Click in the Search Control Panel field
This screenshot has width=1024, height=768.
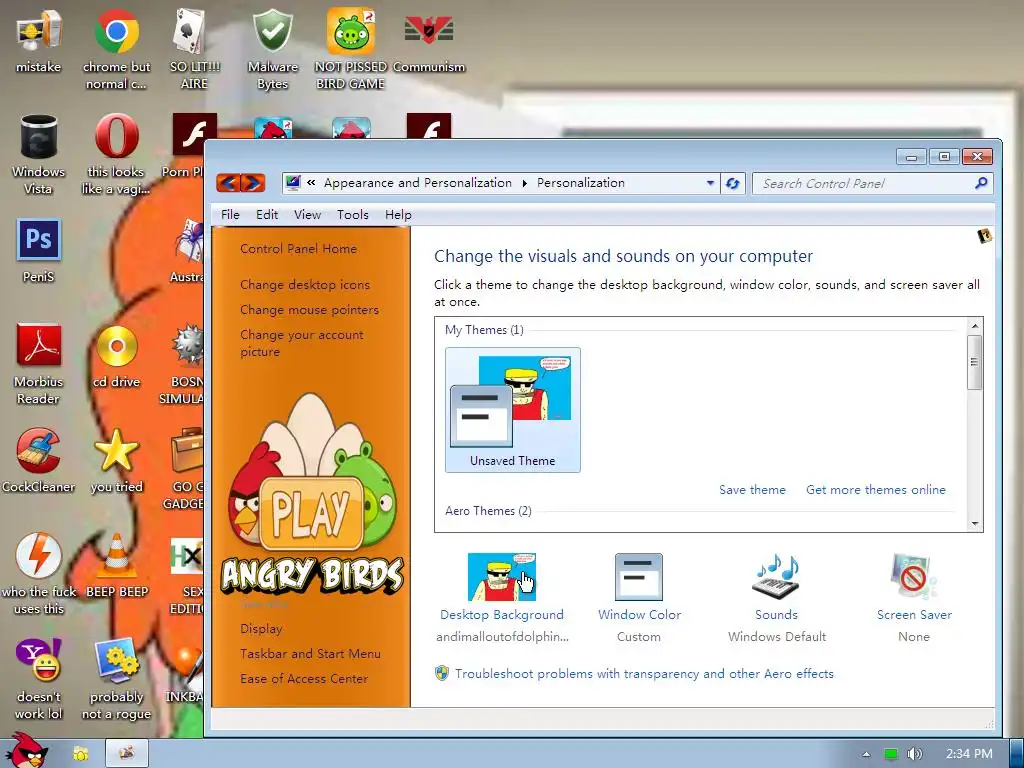tap(865, 184)
